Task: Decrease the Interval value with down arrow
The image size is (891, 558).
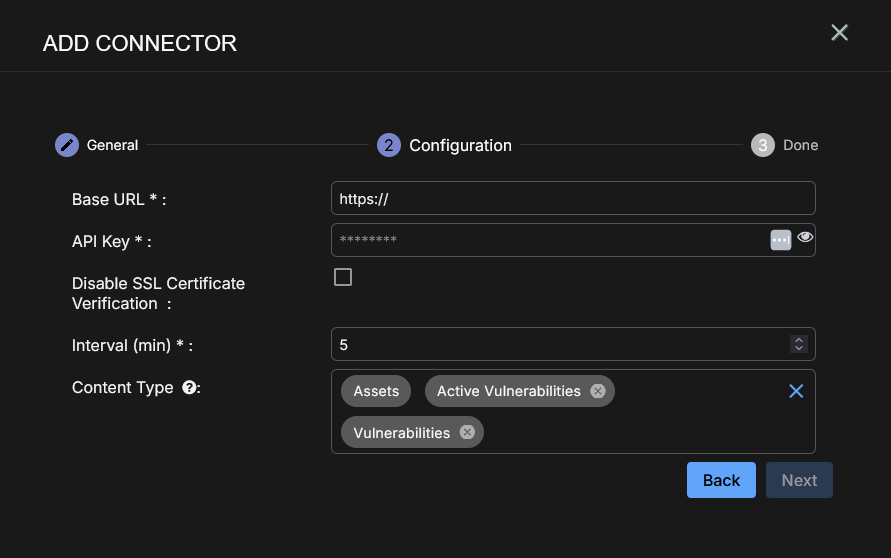Action: click(798, 348)
